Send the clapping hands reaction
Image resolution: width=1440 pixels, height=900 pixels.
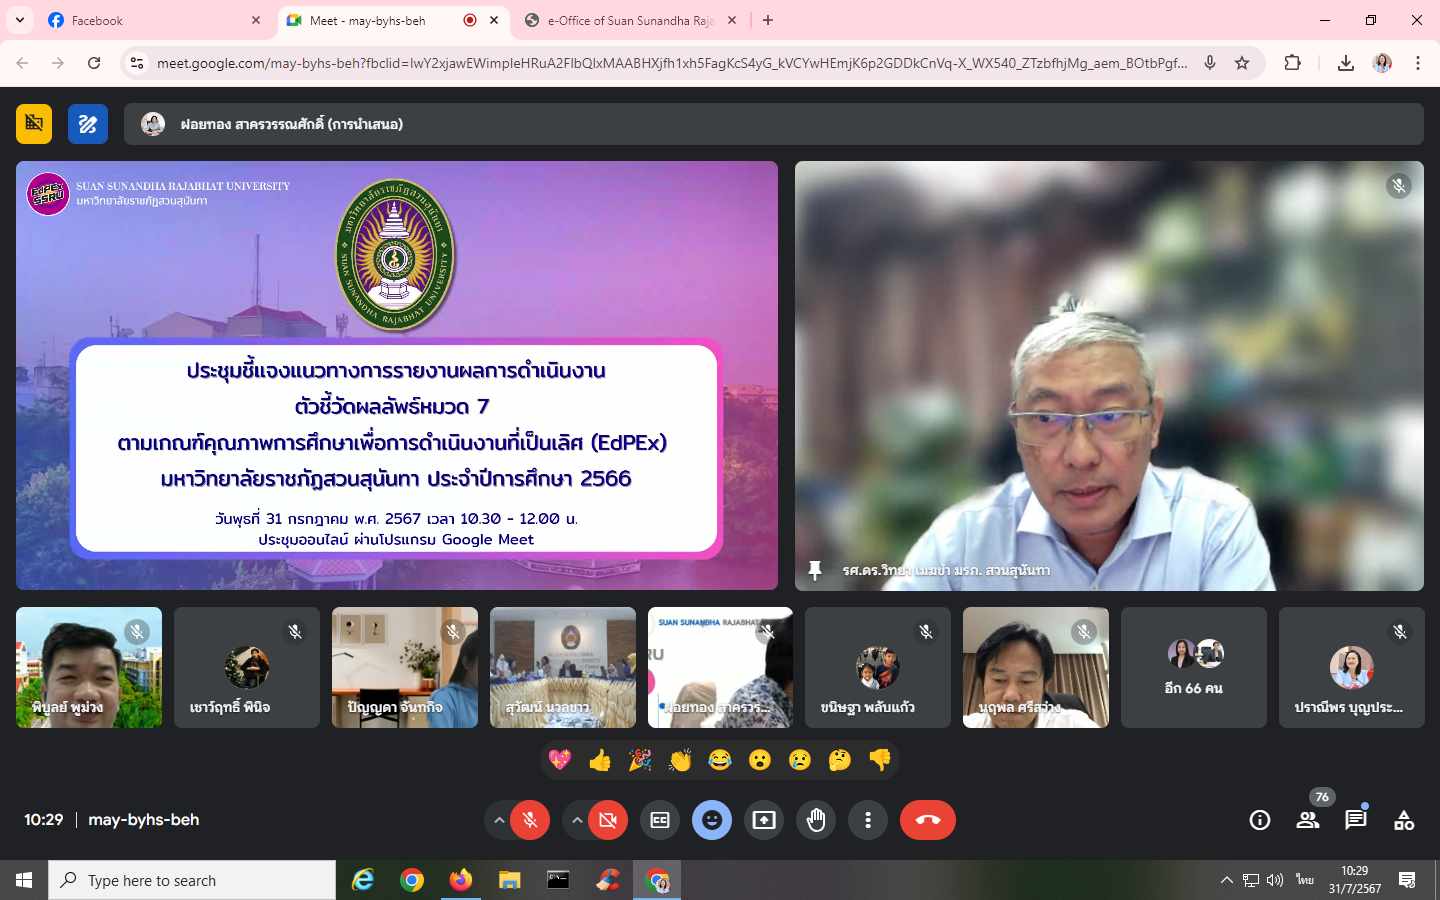coord(680,761)
